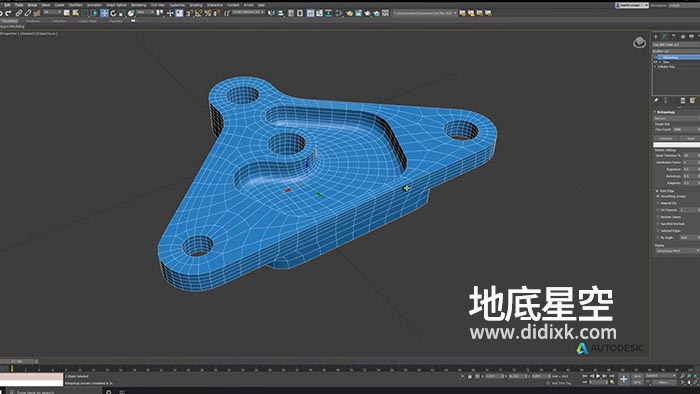Toggle the 3D Snaps icon

tap(189, 13)
